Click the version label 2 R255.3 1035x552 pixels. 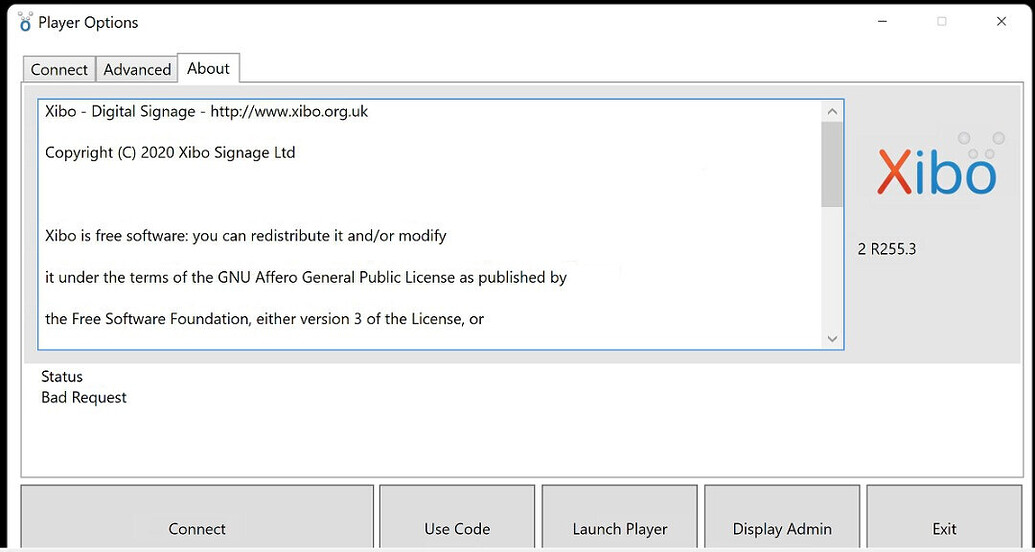pyautogui.click(x=887, y=249)
